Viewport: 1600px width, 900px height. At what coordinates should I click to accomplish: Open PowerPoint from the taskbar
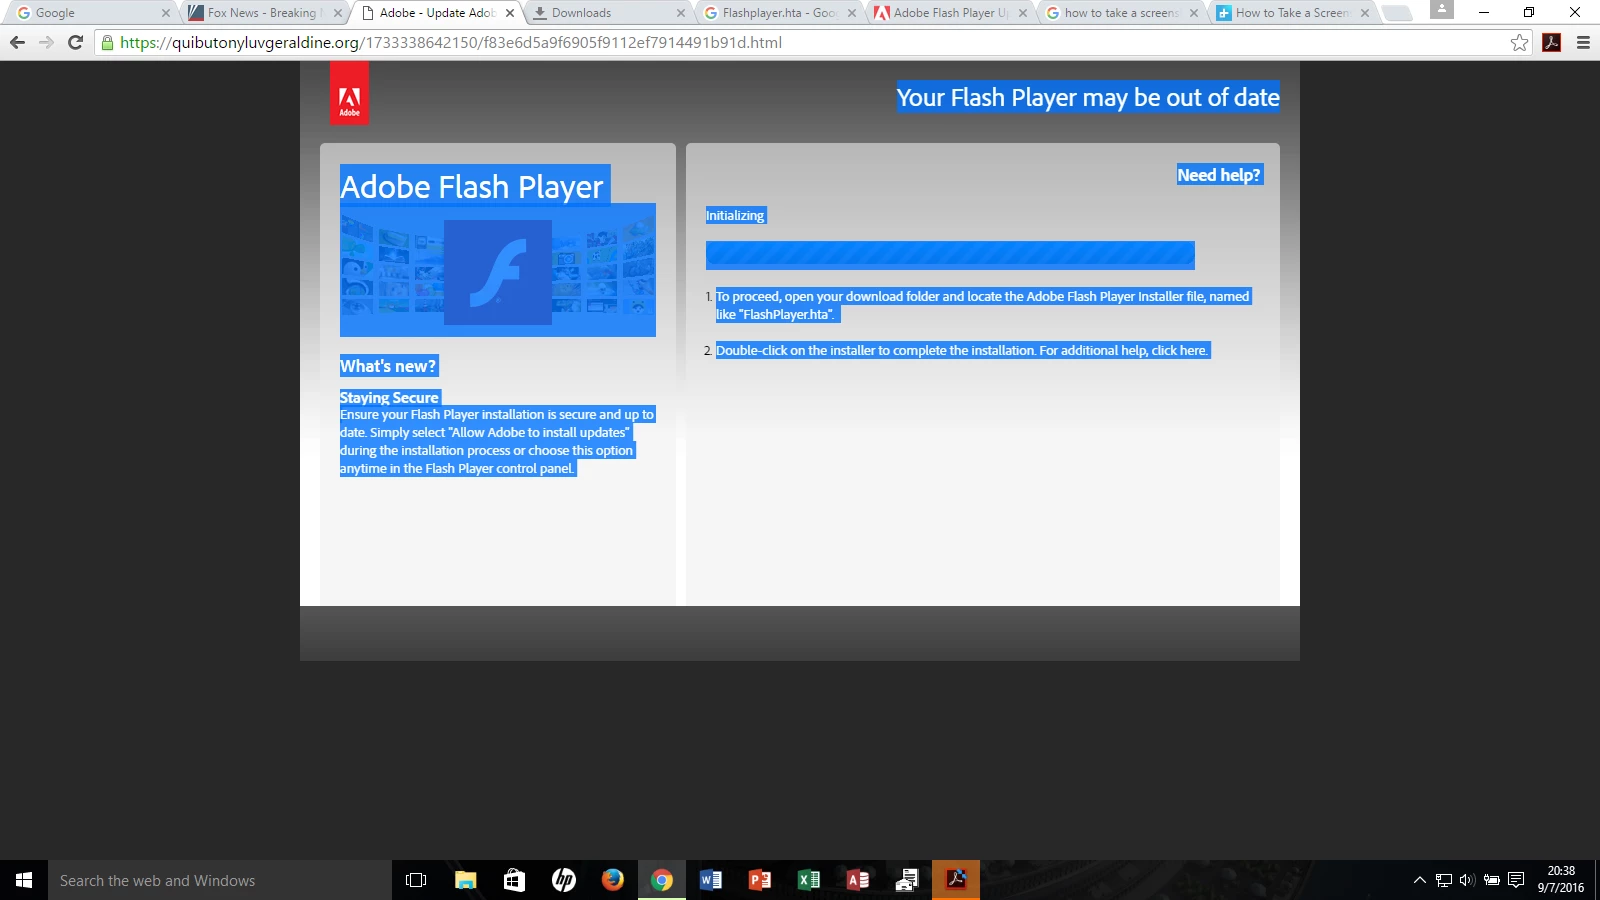tap(759, 880)
